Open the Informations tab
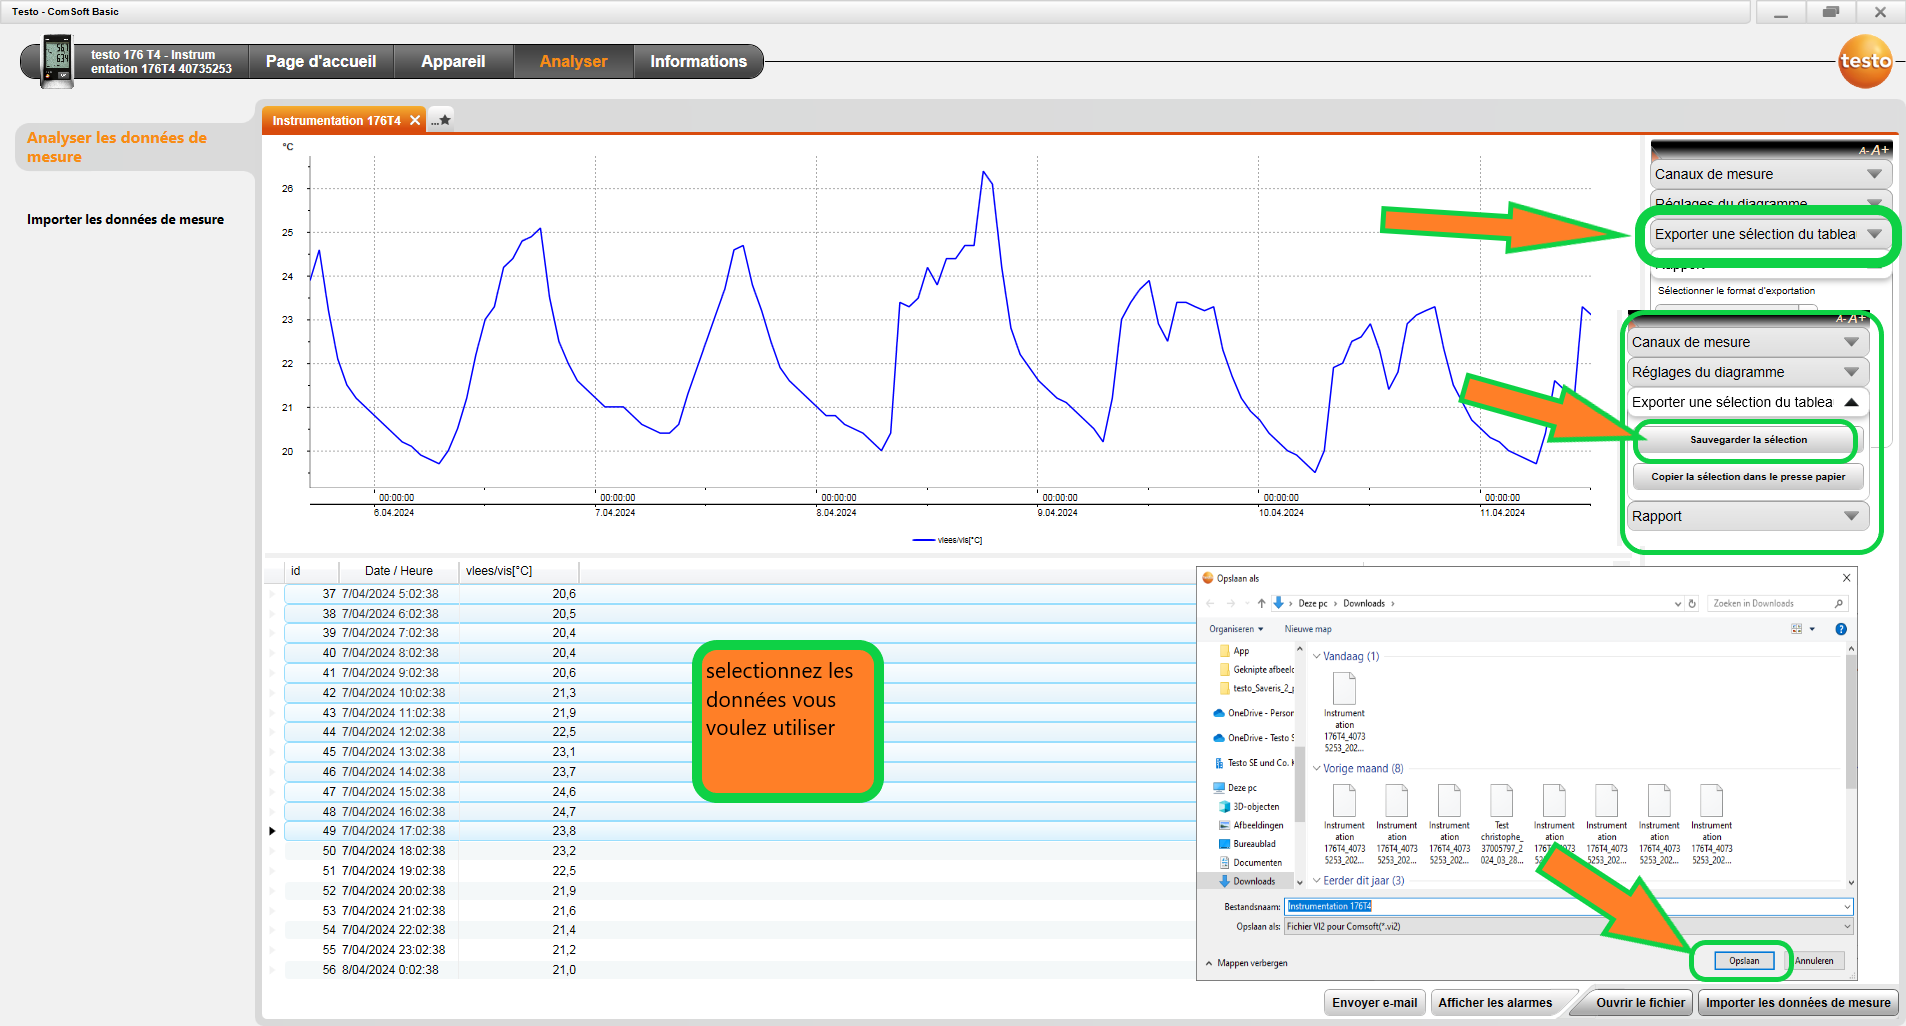This screenshot has height=1026, width=1906. [x=698, y=61]
